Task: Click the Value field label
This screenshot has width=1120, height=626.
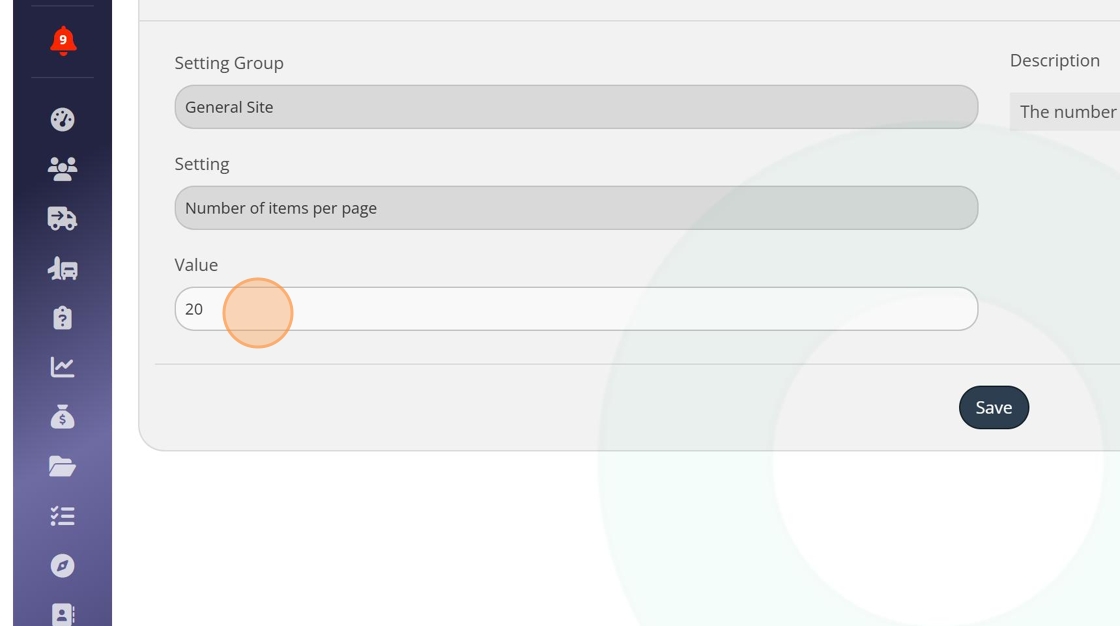Action: coord(196,265)
